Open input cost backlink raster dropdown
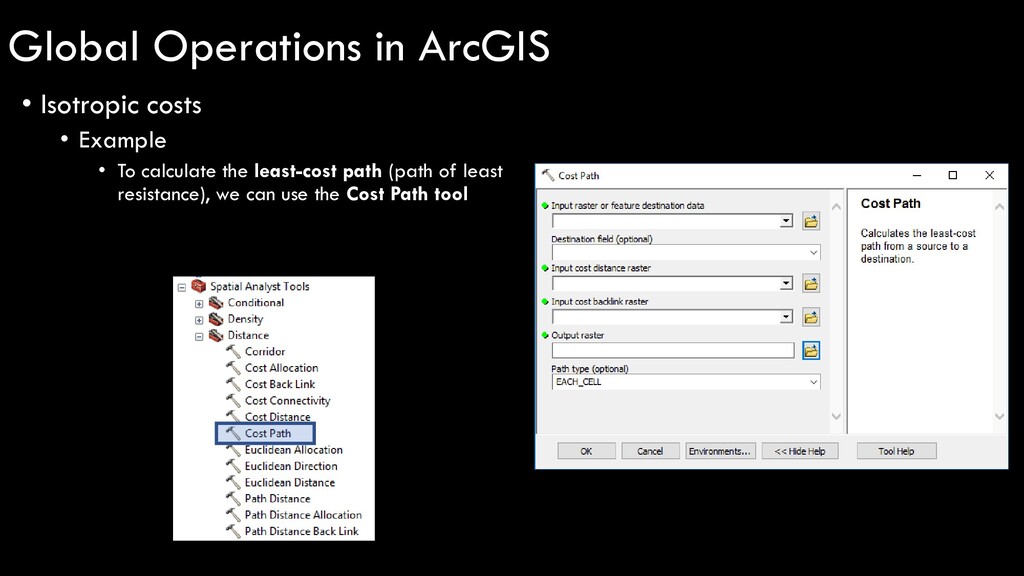1024x576 pixels. click(786, 317)
